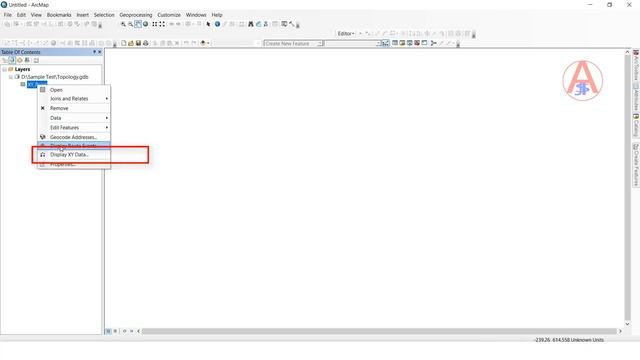Select the D:\Sample Test\Topology.gdb entry
This screenshot has height=360, width=640.
(x=55, y=77)
